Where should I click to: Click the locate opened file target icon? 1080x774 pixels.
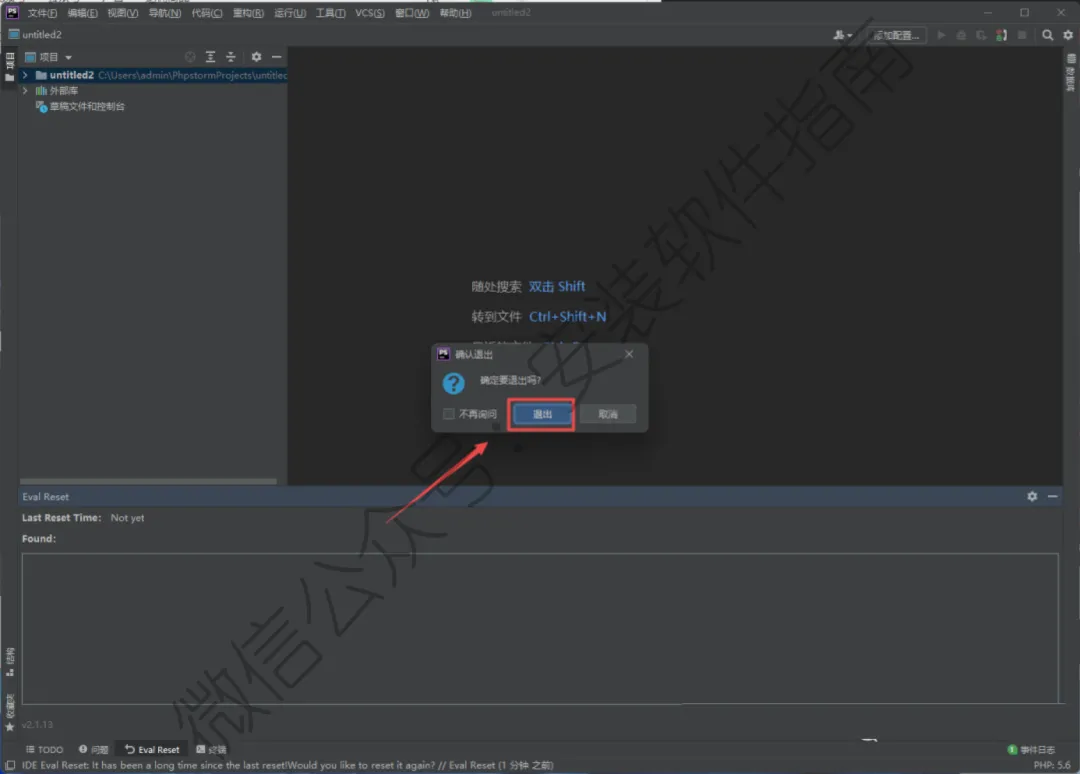[190, 57]
